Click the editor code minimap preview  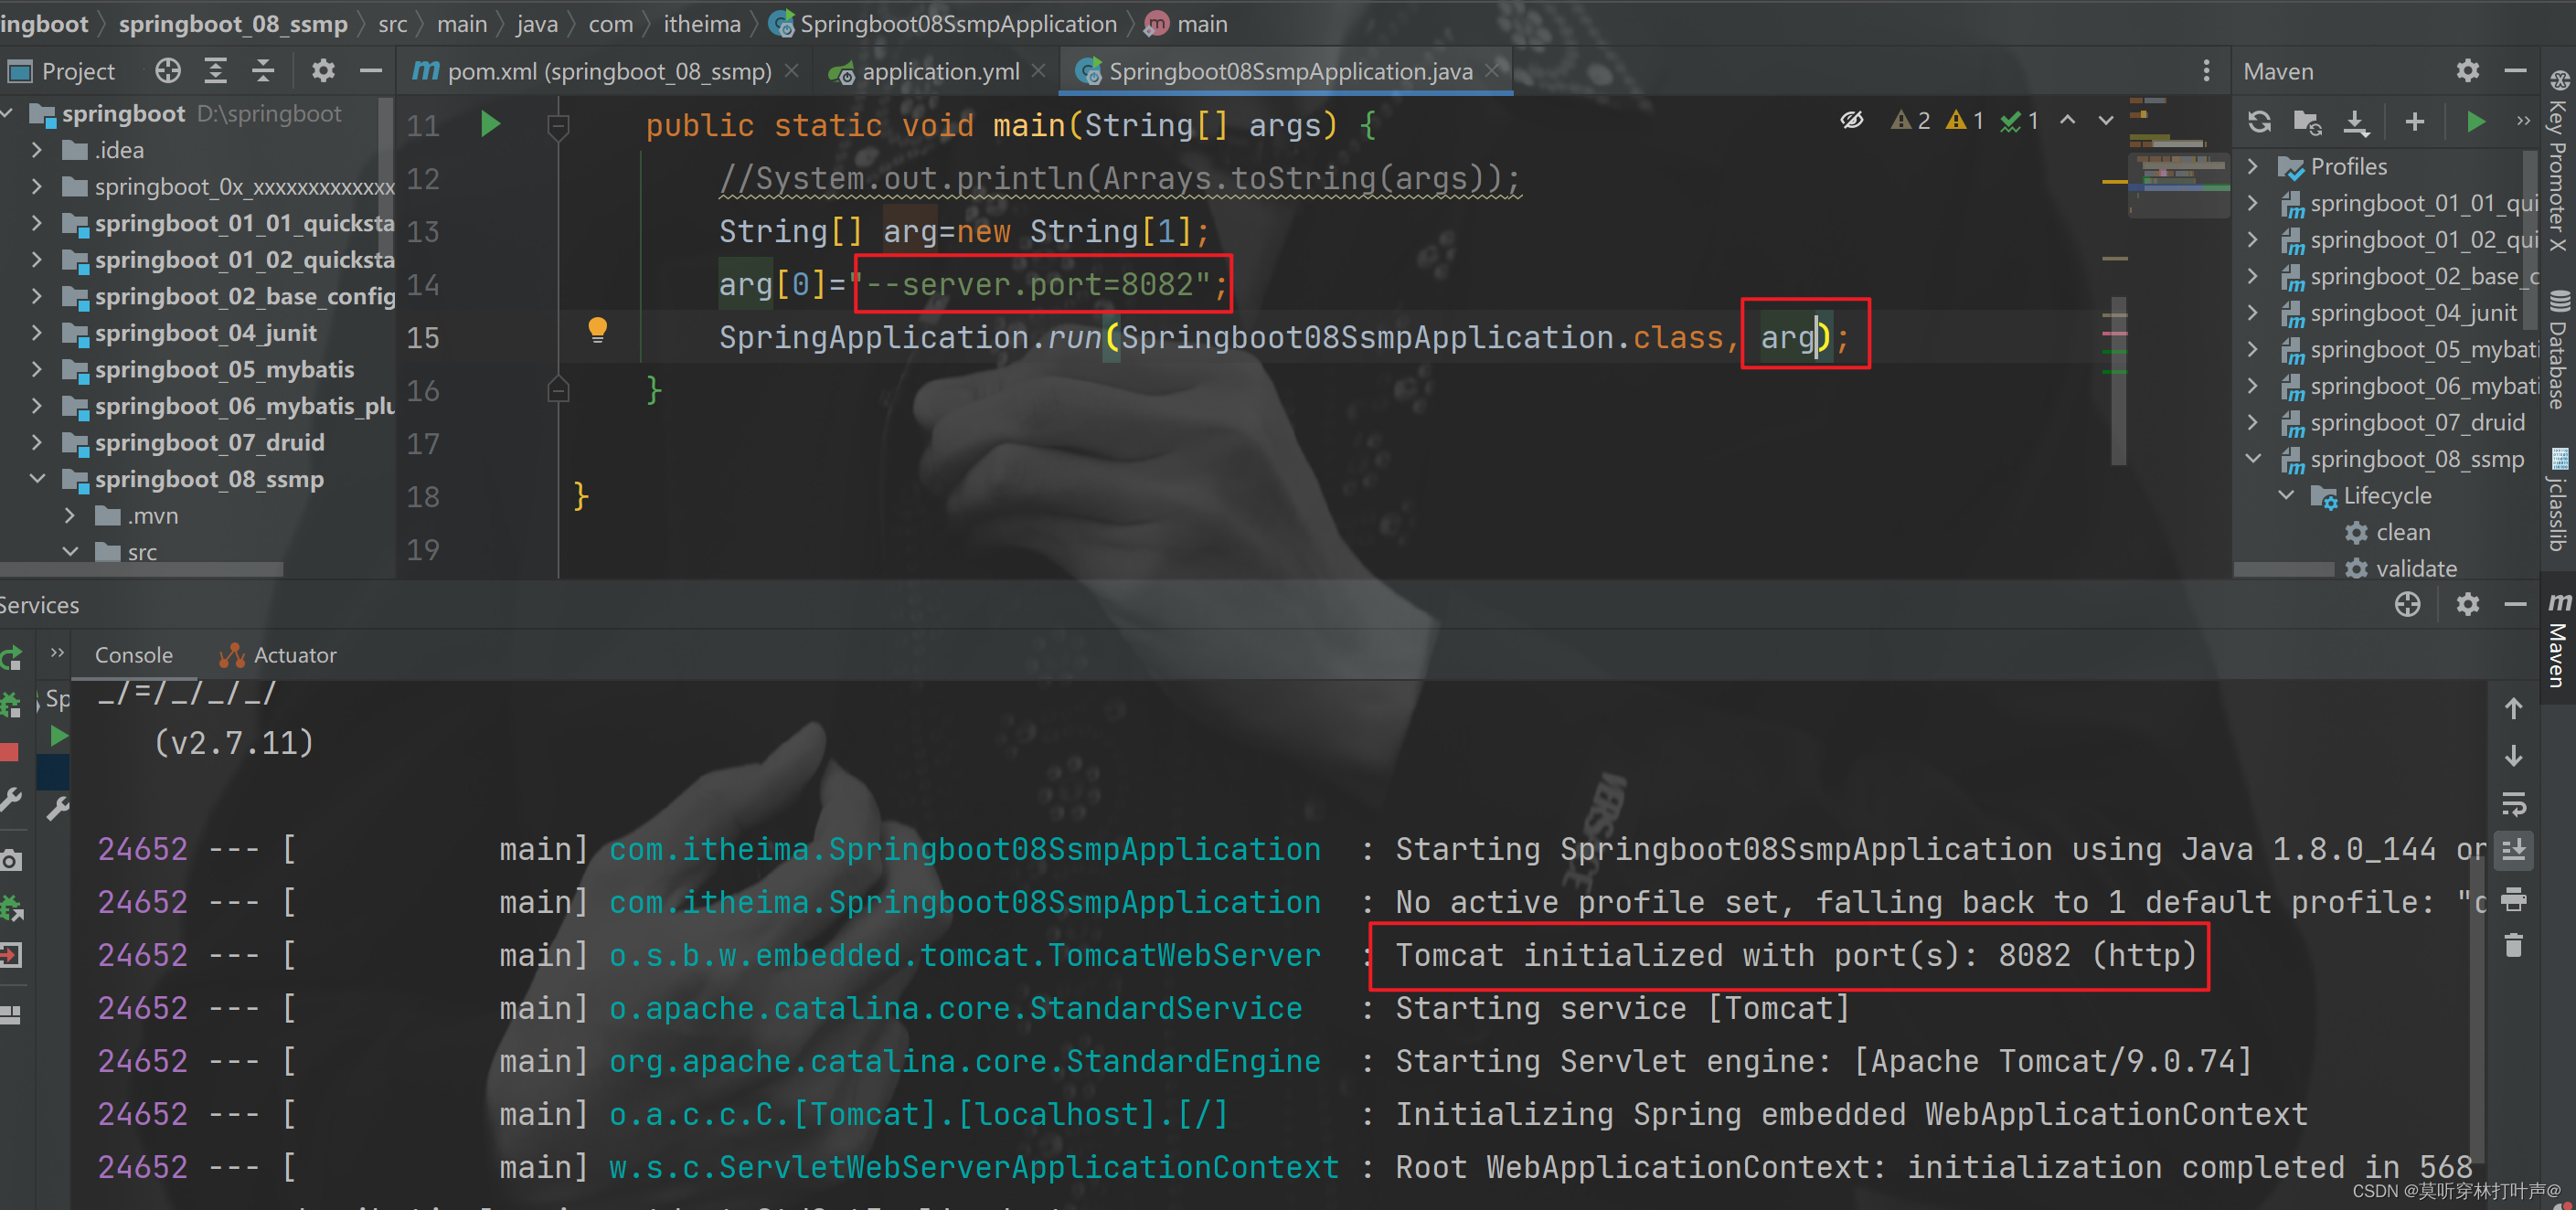click(x=2178, y=160)
